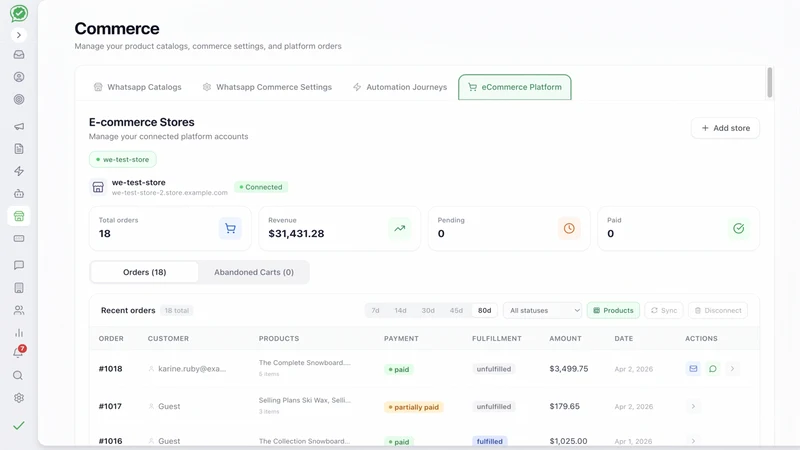Click the email icon for order #1018

pos(693,368)
